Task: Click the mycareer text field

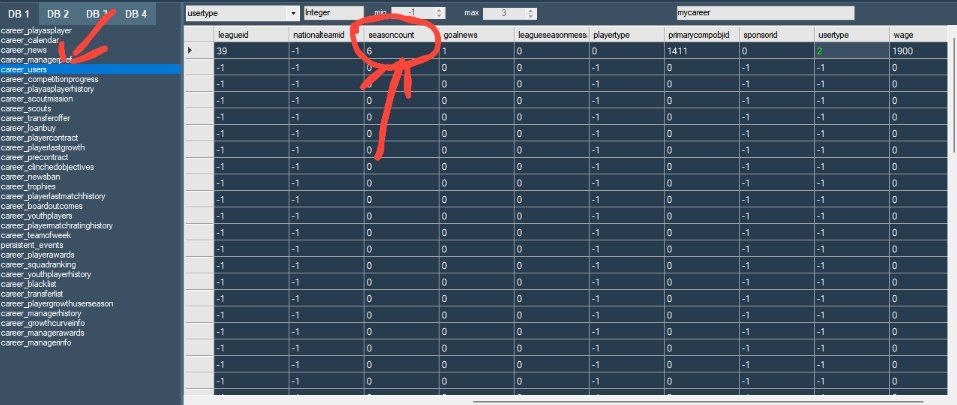Action: coord(765,13)
